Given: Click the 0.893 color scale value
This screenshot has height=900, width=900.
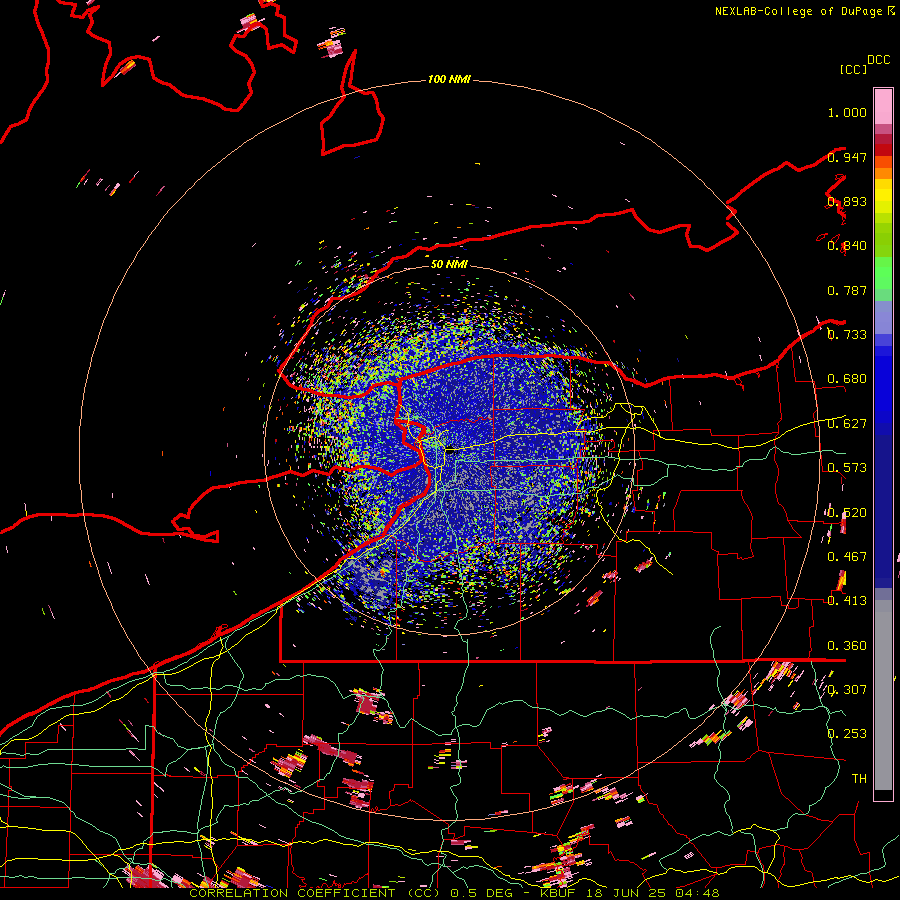Looking at the screenshot, I should pyautogui.click(x=847, y=201).
